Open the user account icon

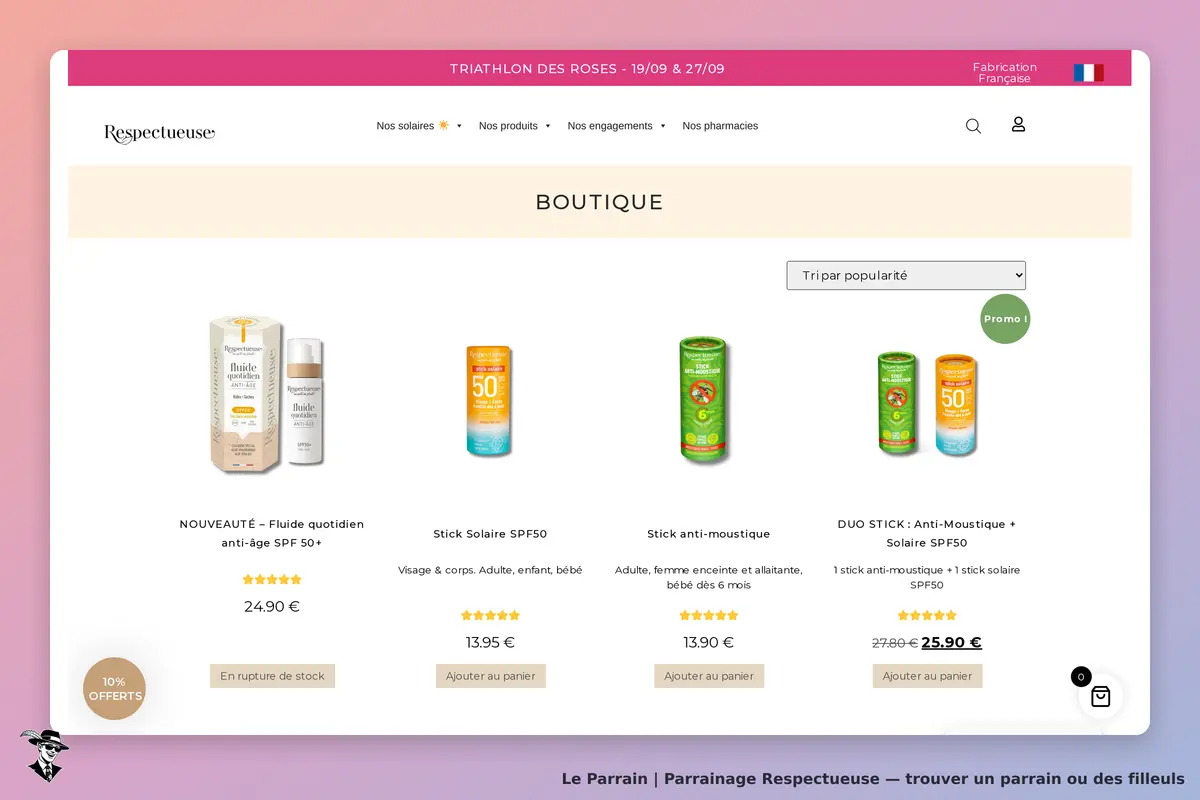click(x=1018, y=125)
